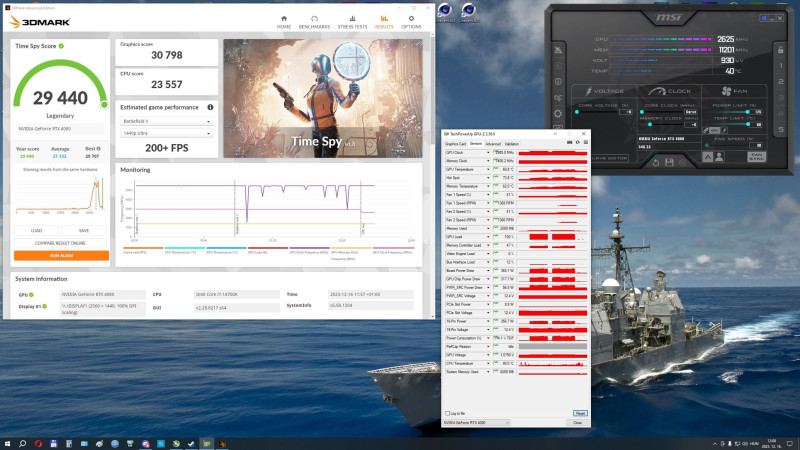
Task: Switch to Validation tab in GPU-Z
Action: click(x=512, y=144)
